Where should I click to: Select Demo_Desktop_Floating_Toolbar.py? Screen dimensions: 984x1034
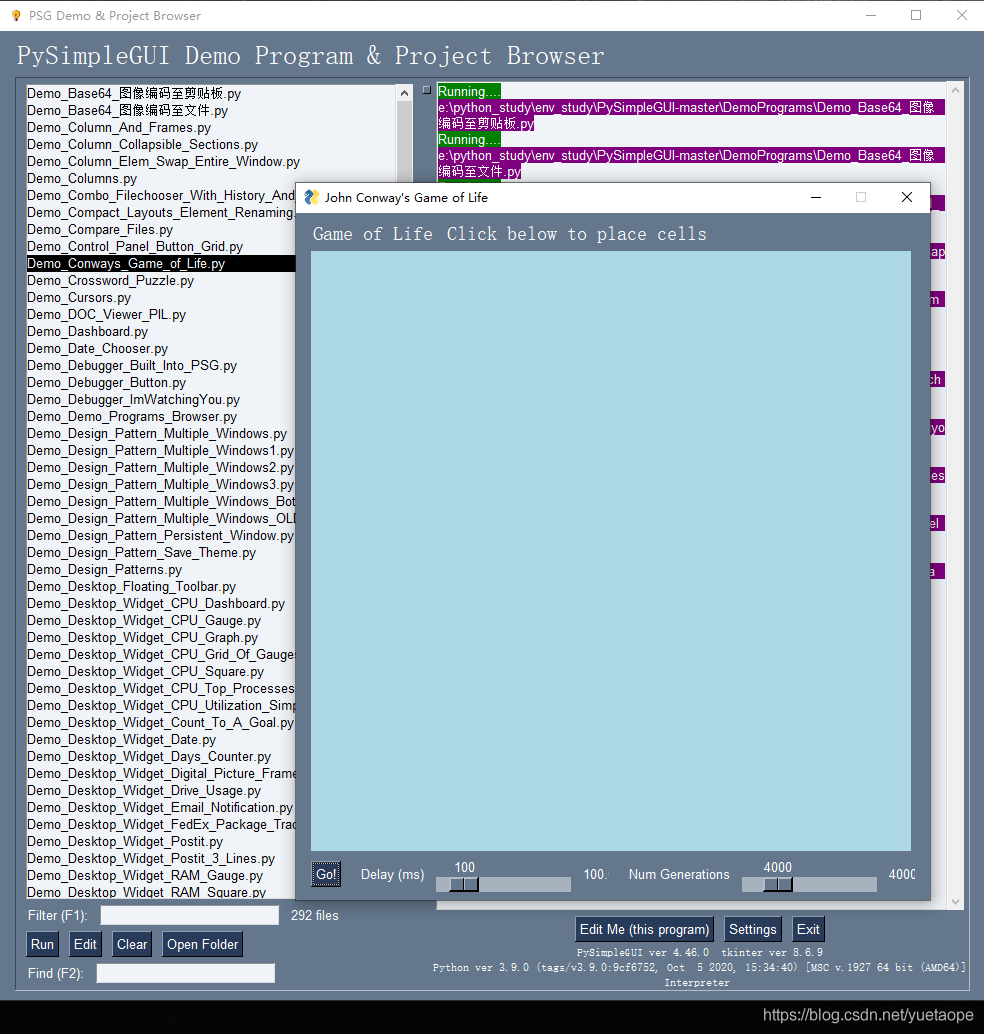131,587
